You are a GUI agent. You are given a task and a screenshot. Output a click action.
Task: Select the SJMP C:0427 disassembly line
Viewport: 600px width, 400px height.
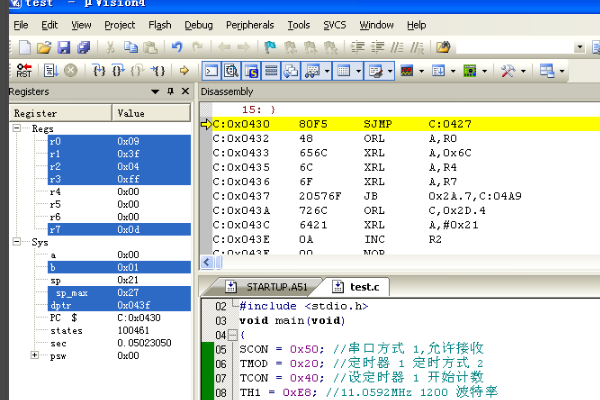[380, 124]
